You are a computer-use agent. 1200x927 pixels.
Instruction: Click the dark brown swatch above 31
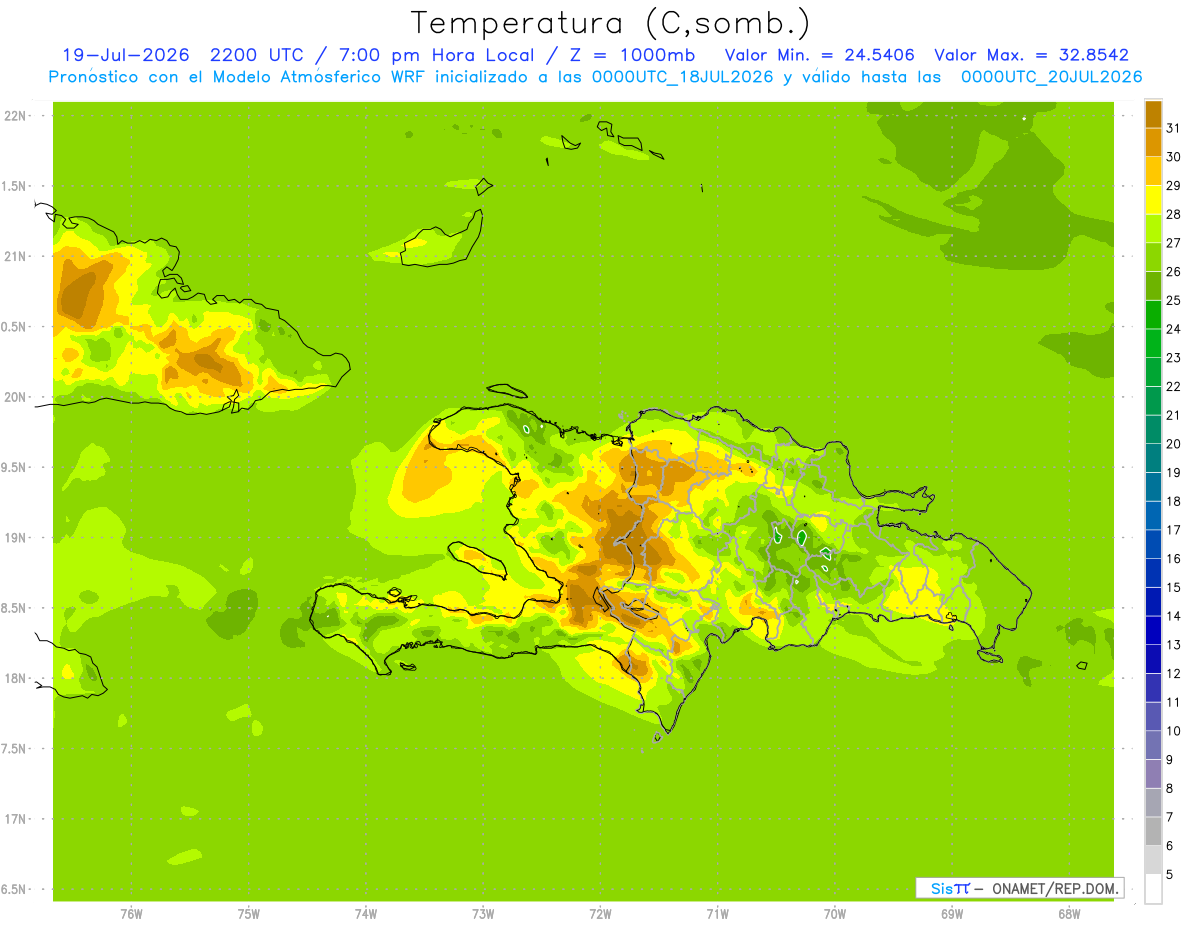1153,114
